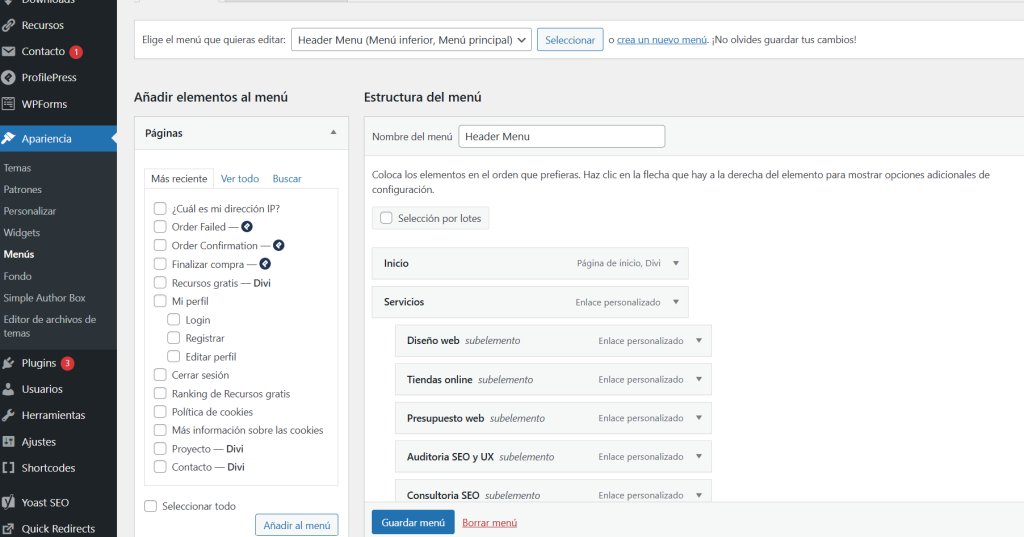Screen dimensions: 1024x537
Task: Check Más información sobre las cookies
Action: (160, 430)
